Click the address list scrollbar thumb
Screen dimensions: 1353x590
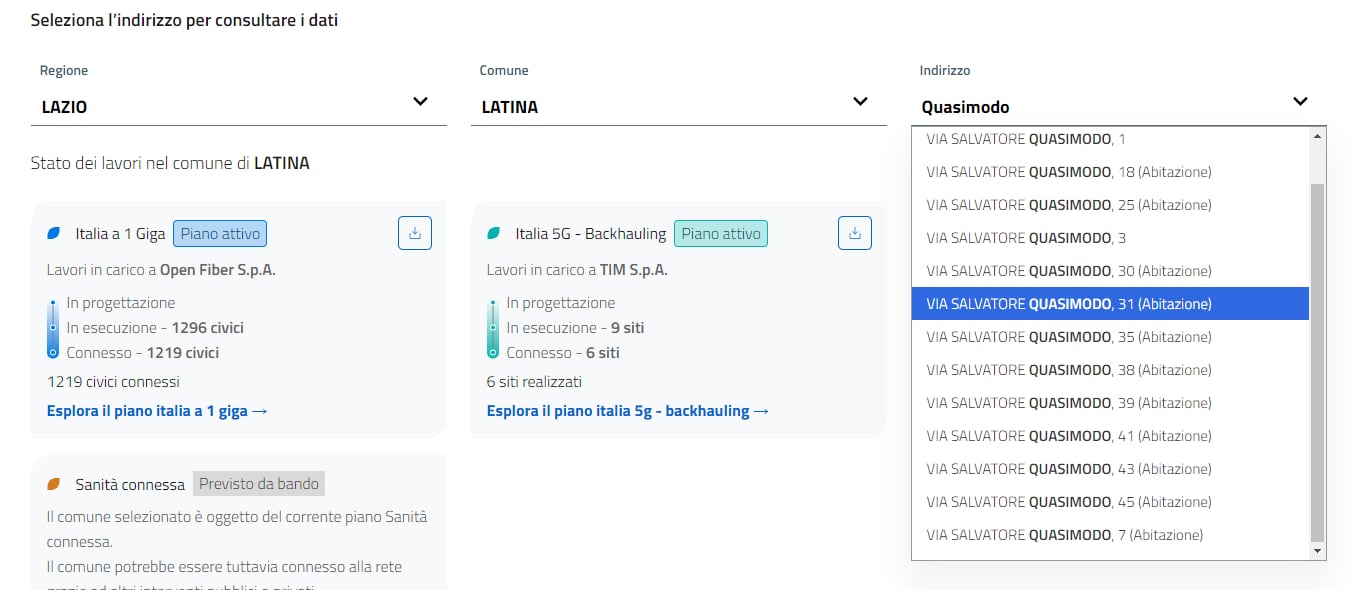(1317, 360)
